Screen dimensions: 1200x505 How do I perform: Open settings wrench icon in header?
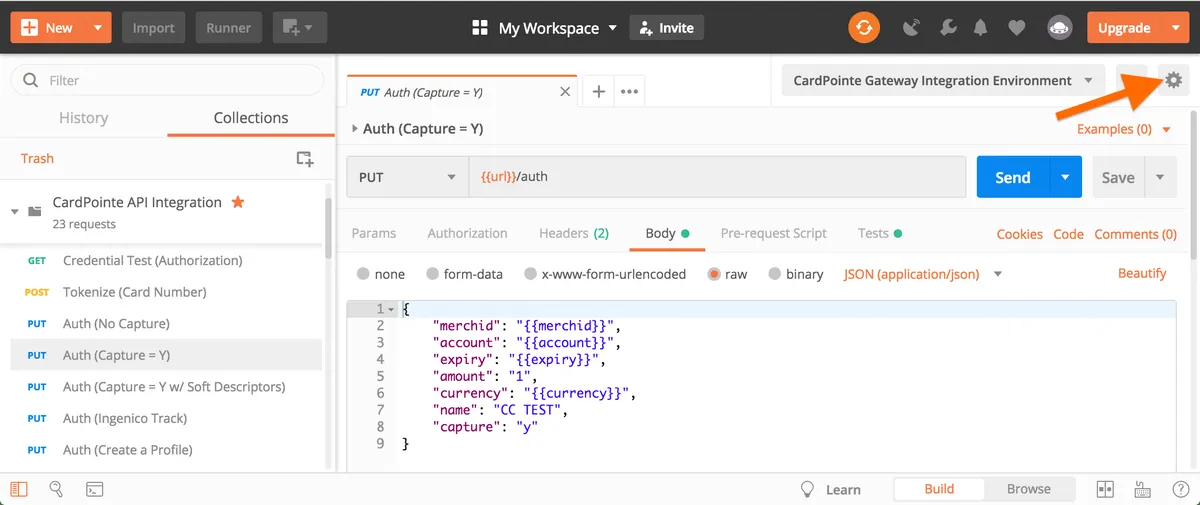click(x=946, y=28)
